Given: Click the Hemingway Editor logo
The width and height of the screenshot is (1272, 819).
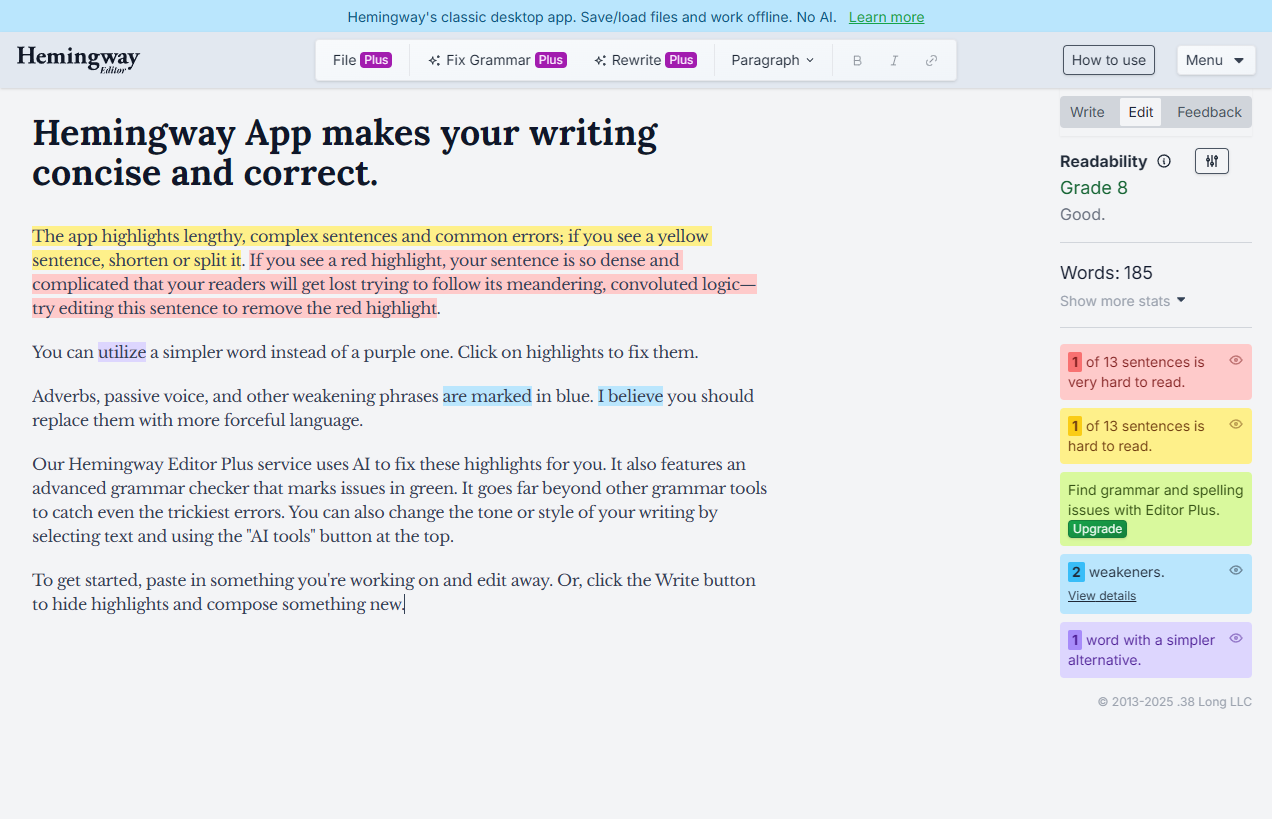Looking at the screenshot, I should pos(77,59).
